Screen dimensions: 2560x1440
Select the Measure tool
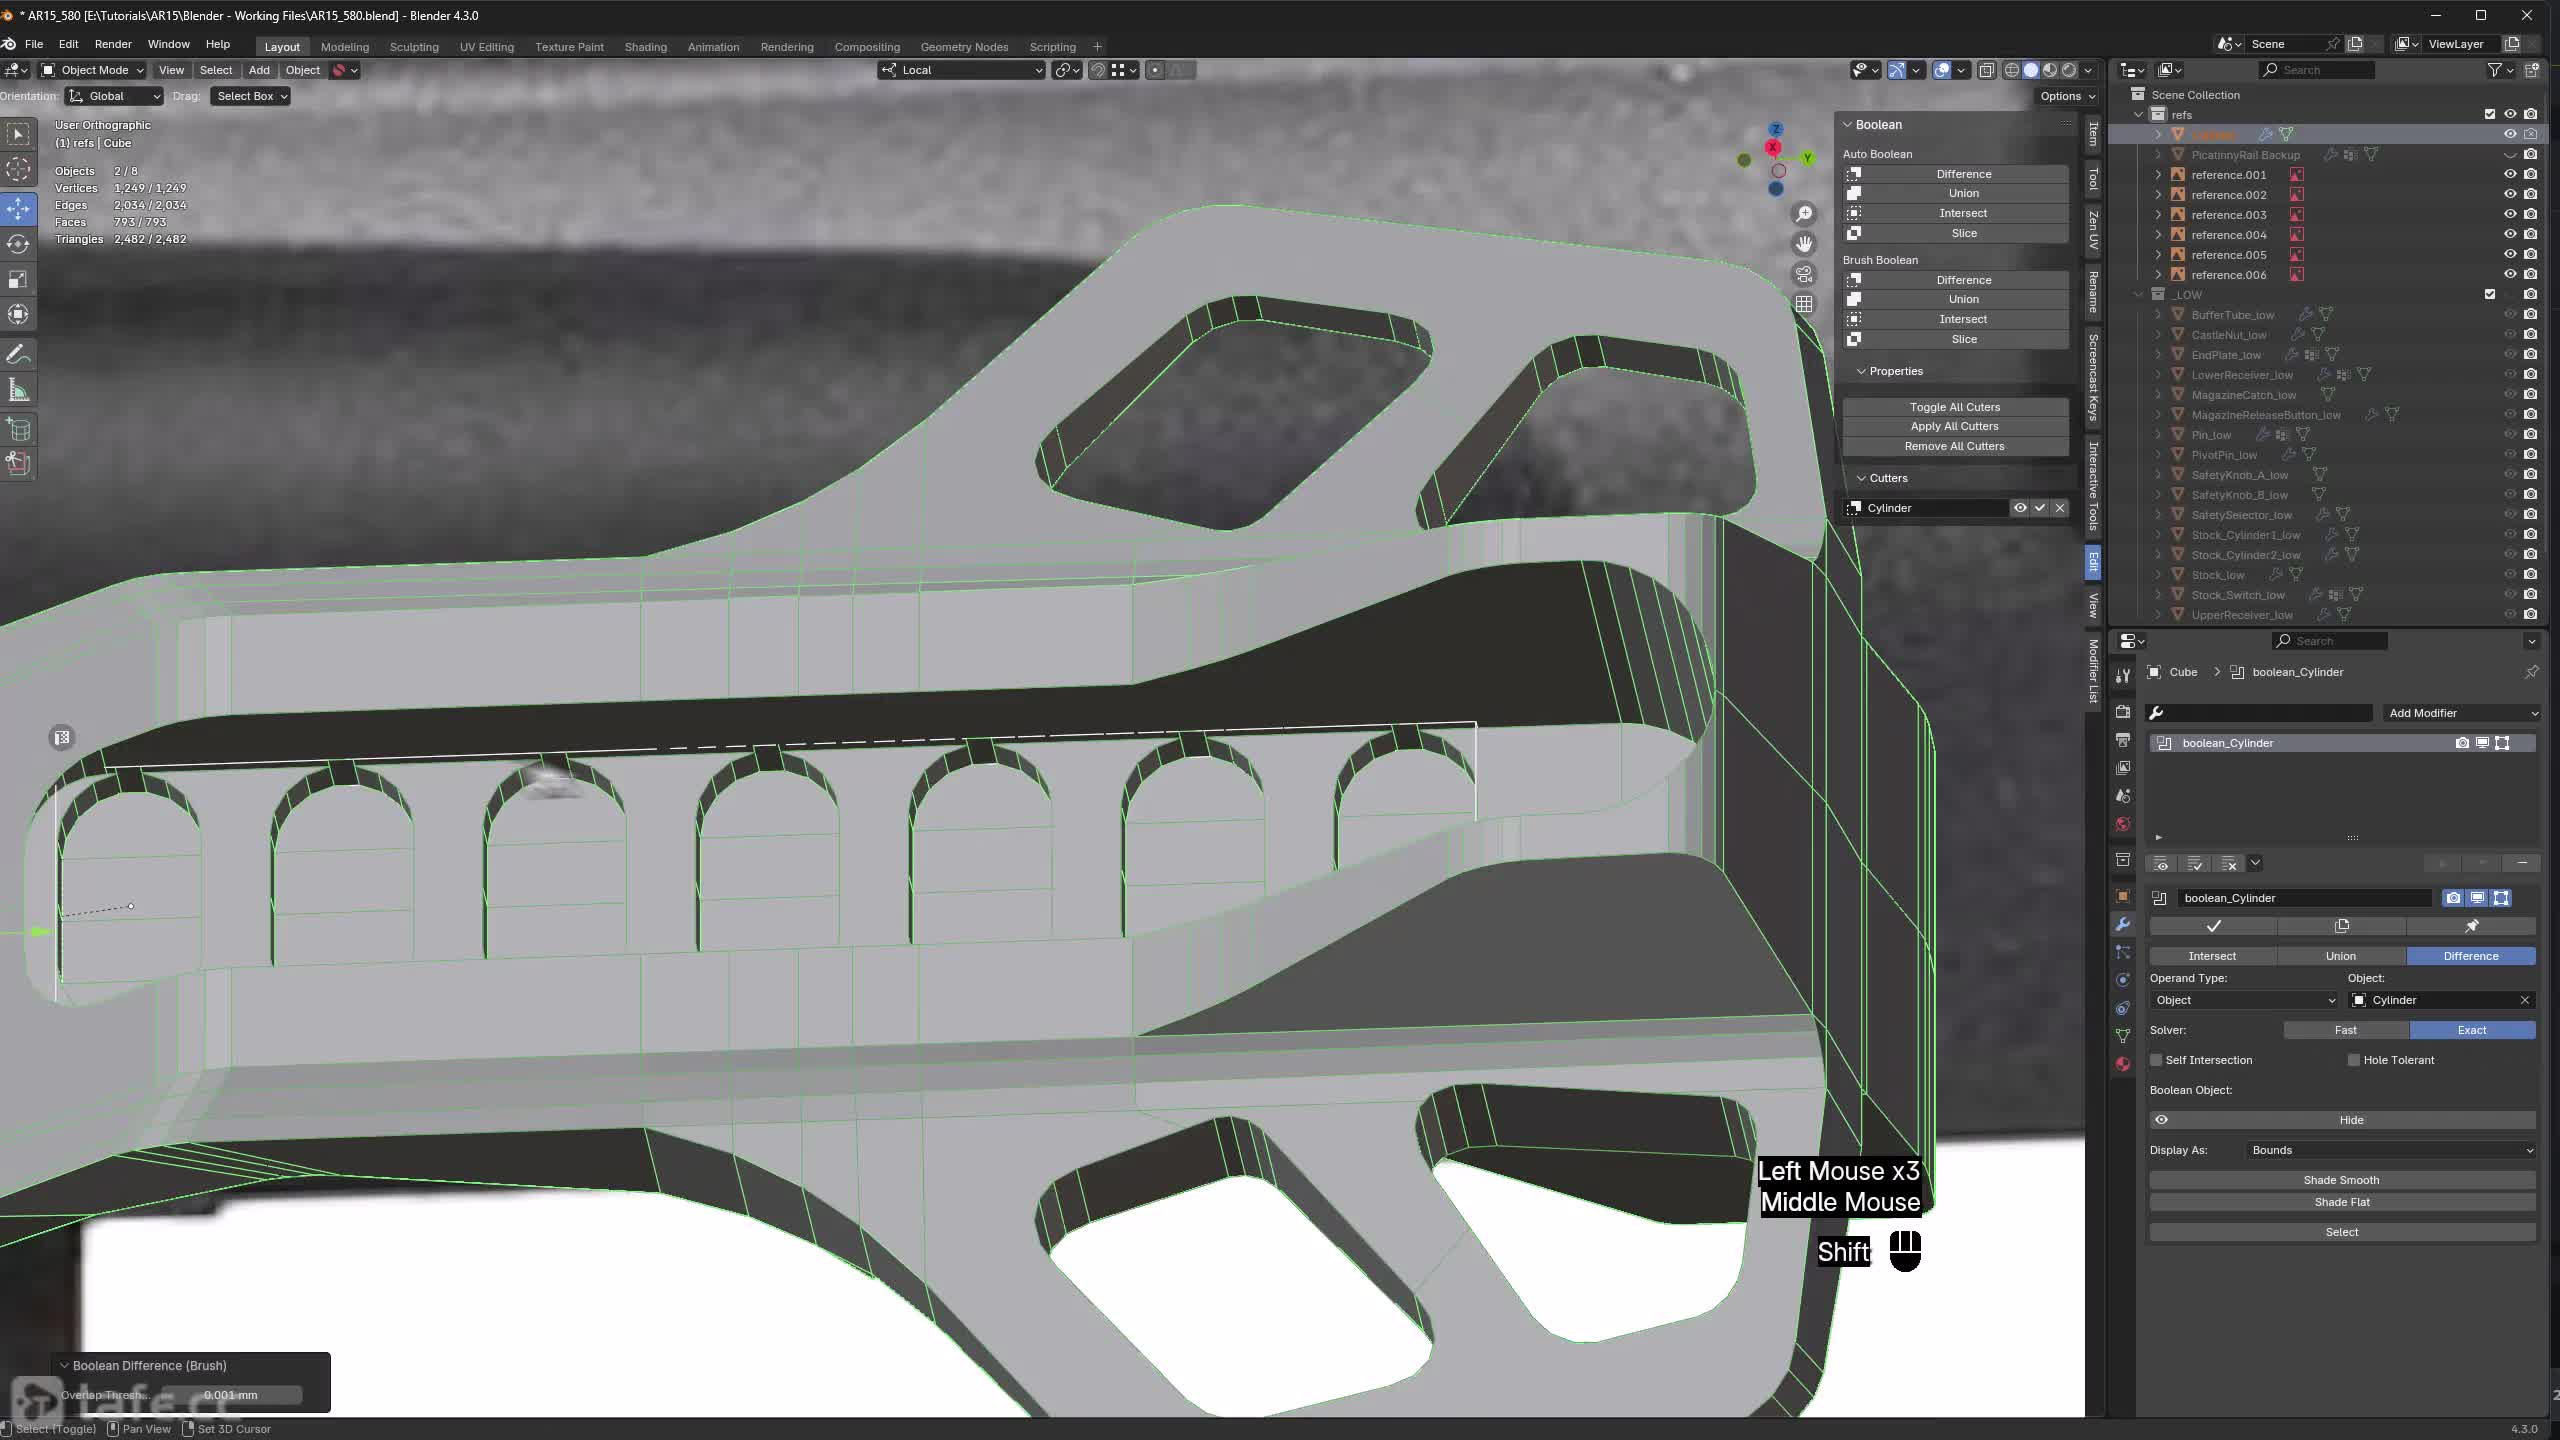pos(18,390)
